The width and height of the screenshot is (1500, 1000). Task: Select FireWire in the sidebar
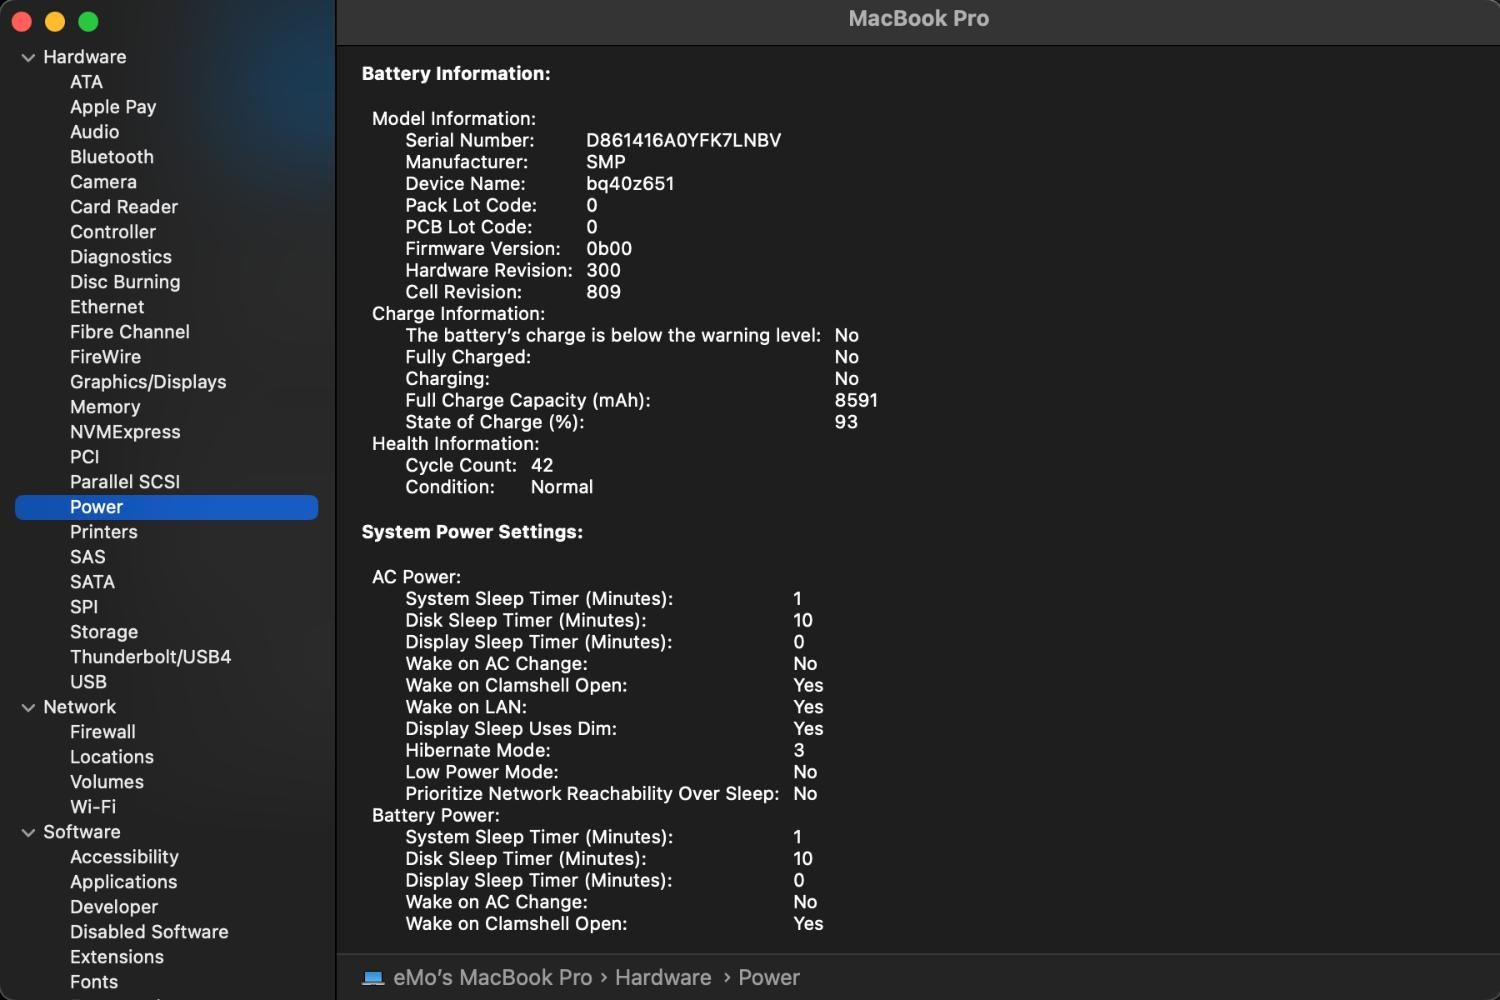coord(105,357)
